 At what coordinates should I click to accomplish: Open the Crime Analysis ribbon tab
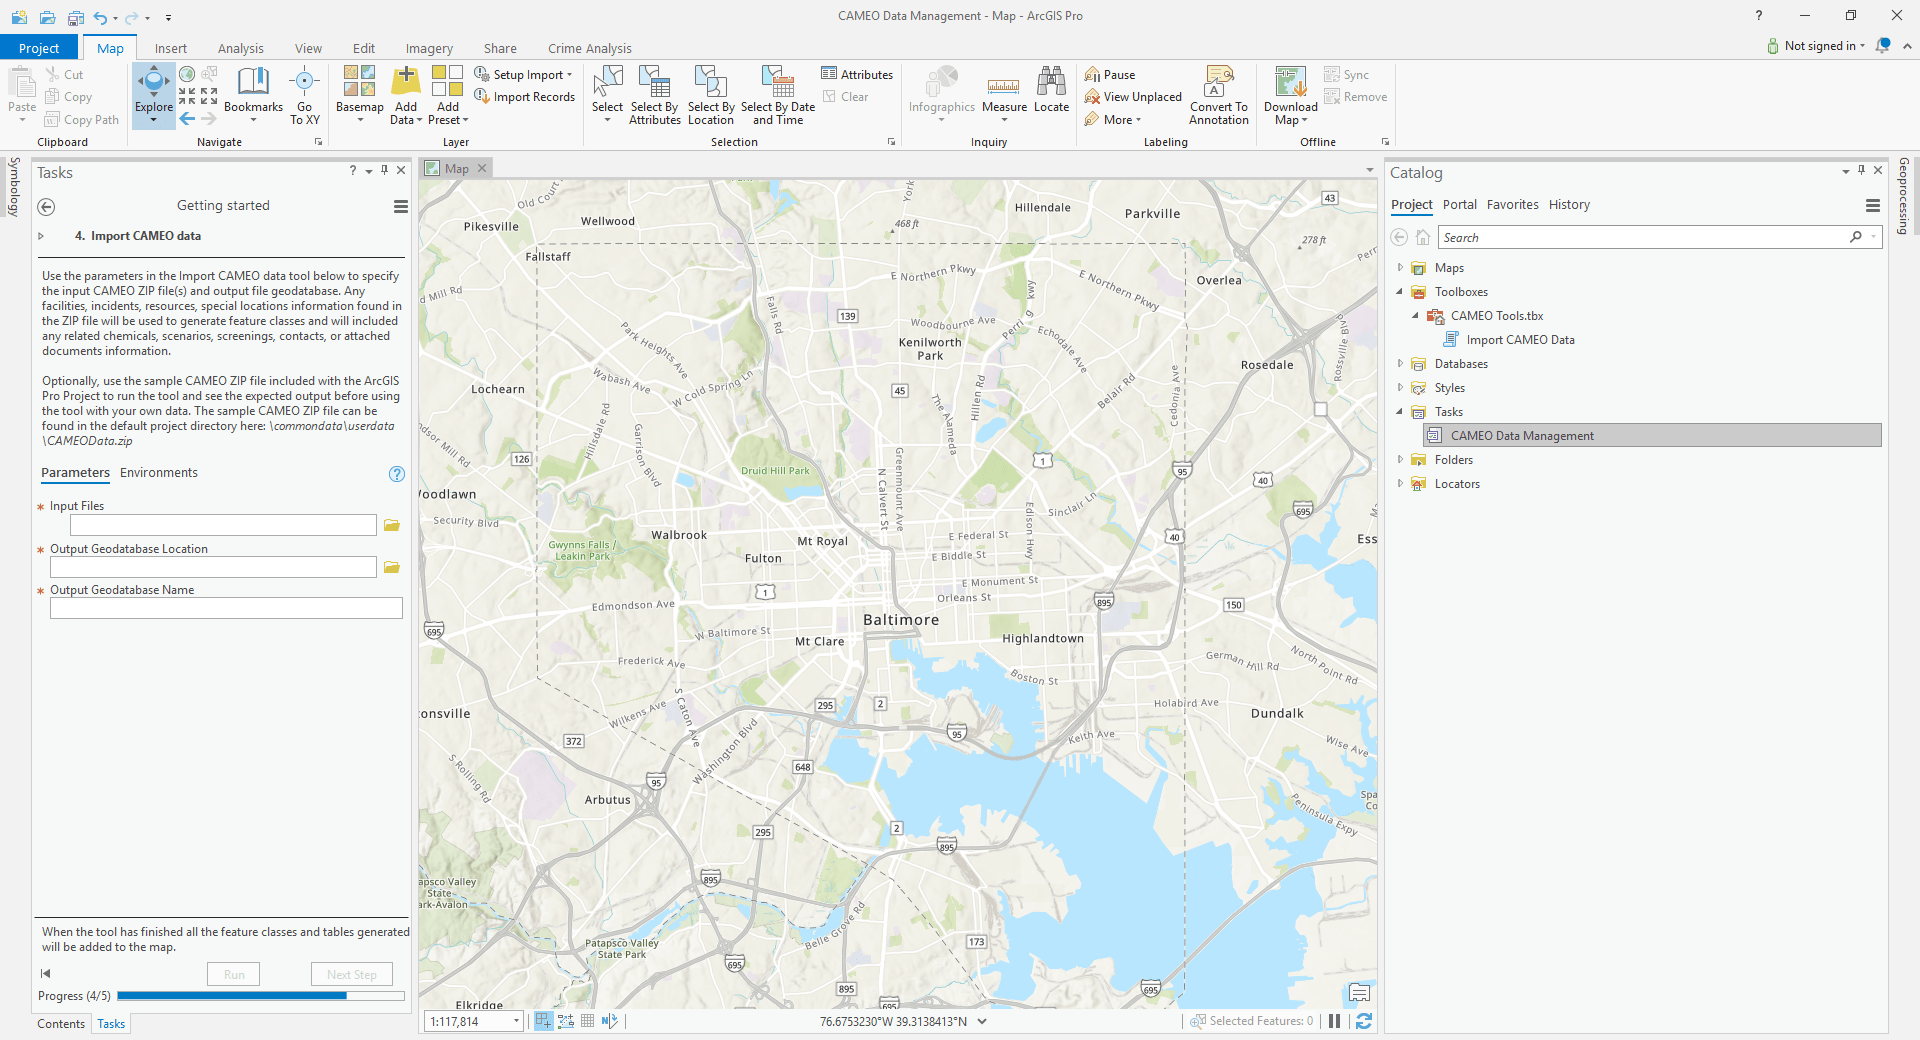tap(590, 48)
